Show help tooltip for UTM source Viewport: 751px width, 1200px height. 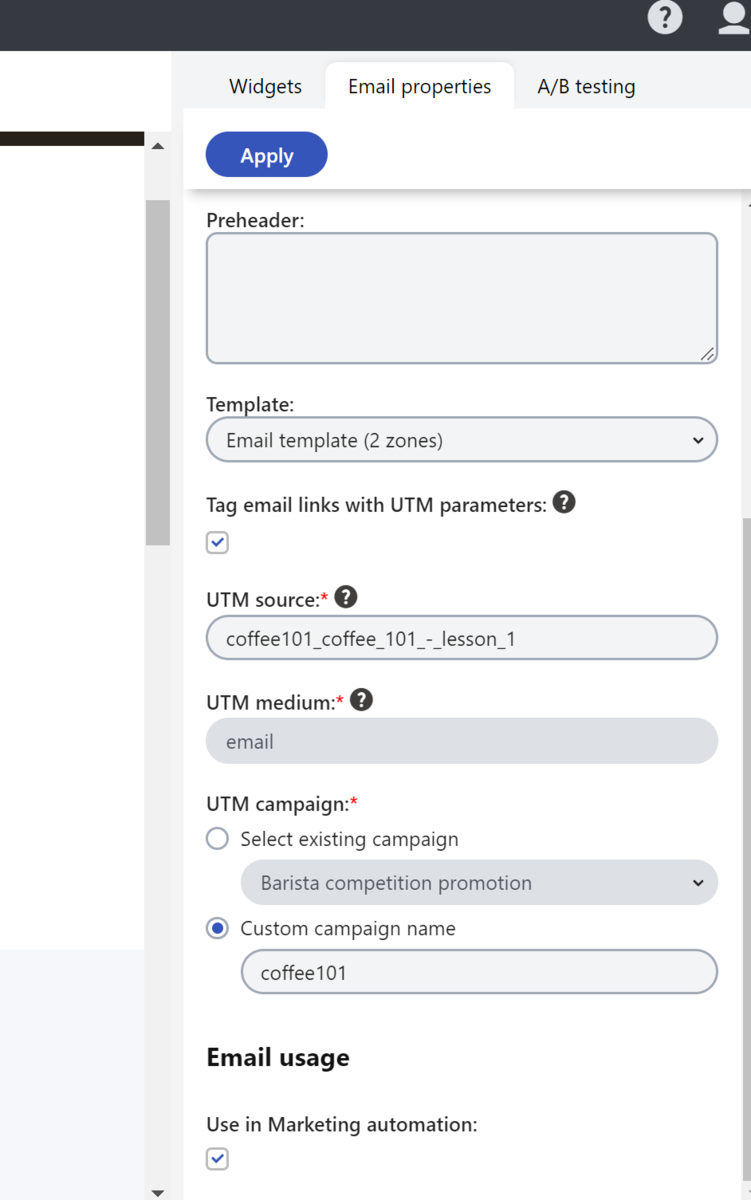pos(346,598)
